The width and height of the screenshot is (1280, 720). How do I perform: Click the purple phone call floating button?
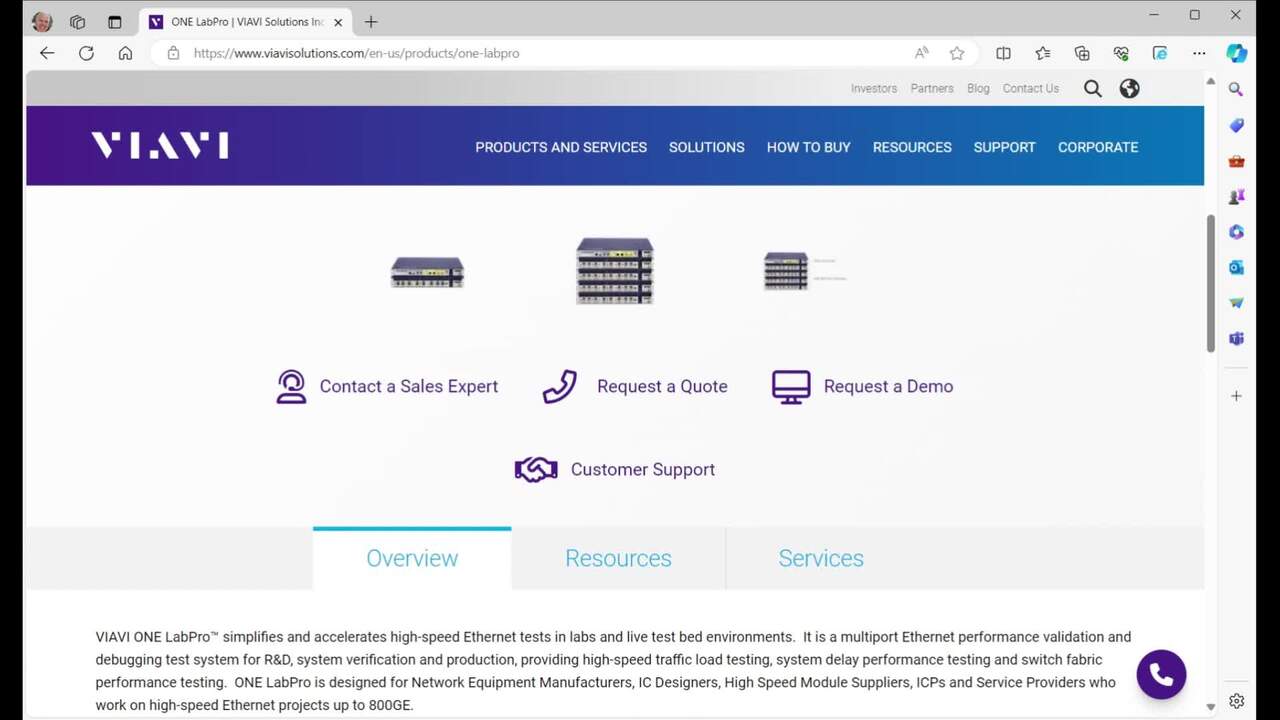pos(1161,675)
